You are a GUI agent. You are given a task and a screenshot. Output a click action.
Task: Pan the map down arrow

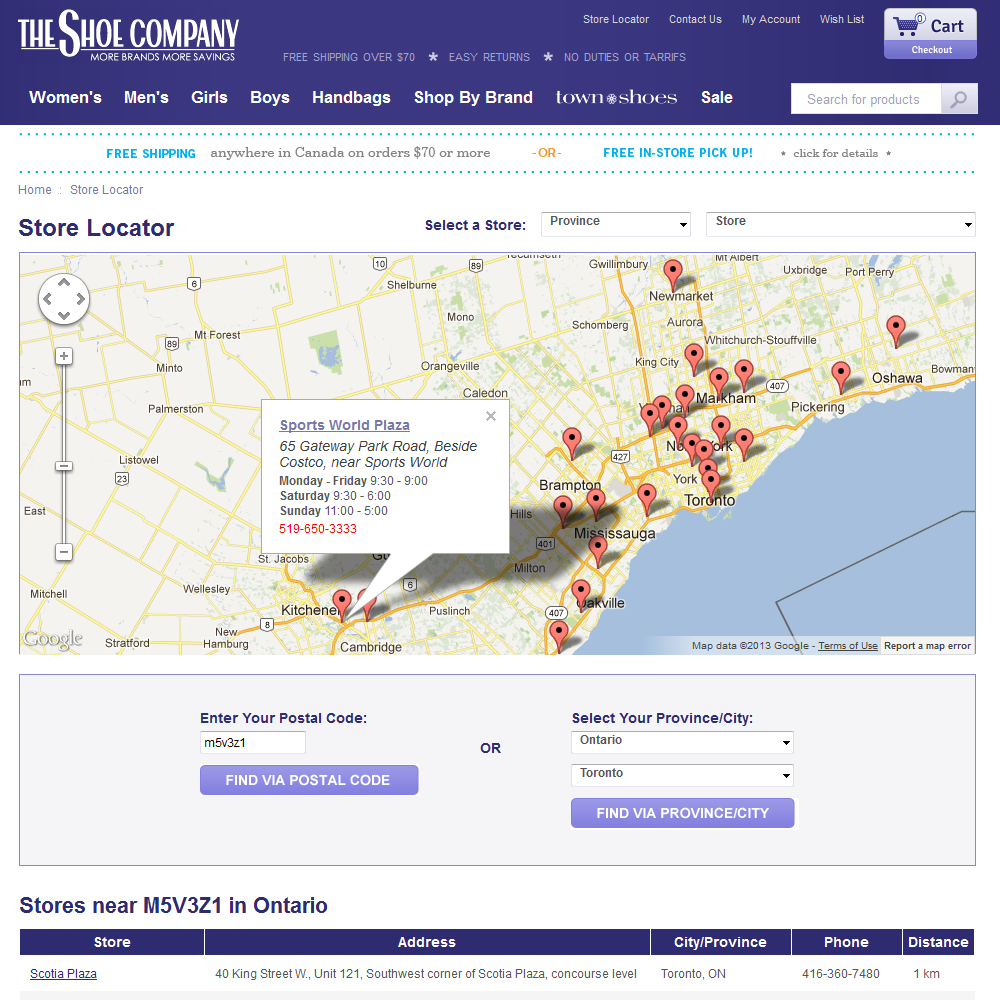click(x=64, y=315)
